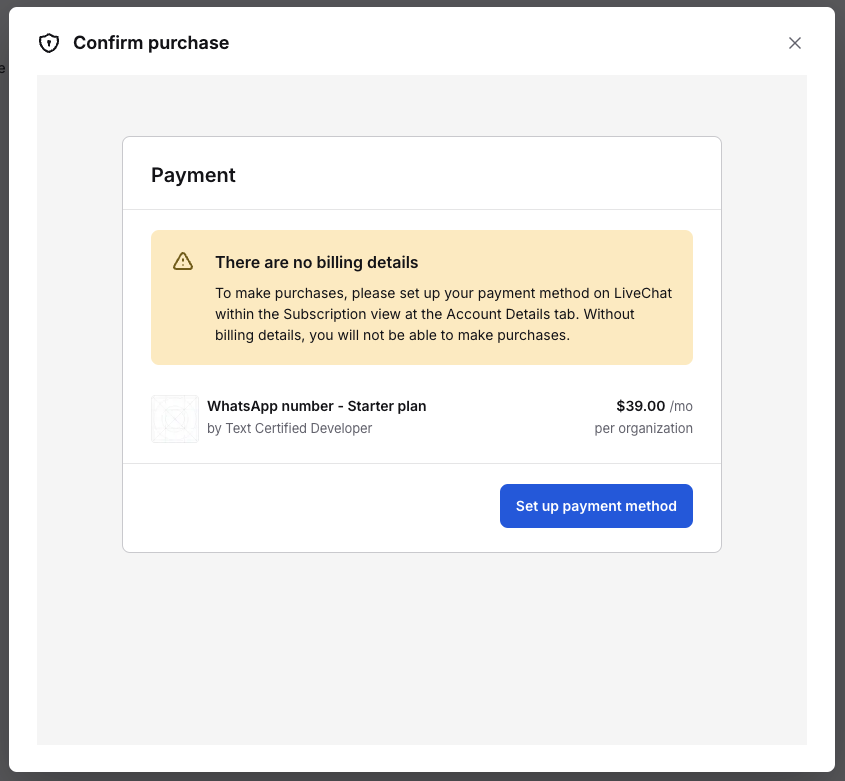Click the last line of the warning message
The image size is (845, 781).
pos(392,335)
